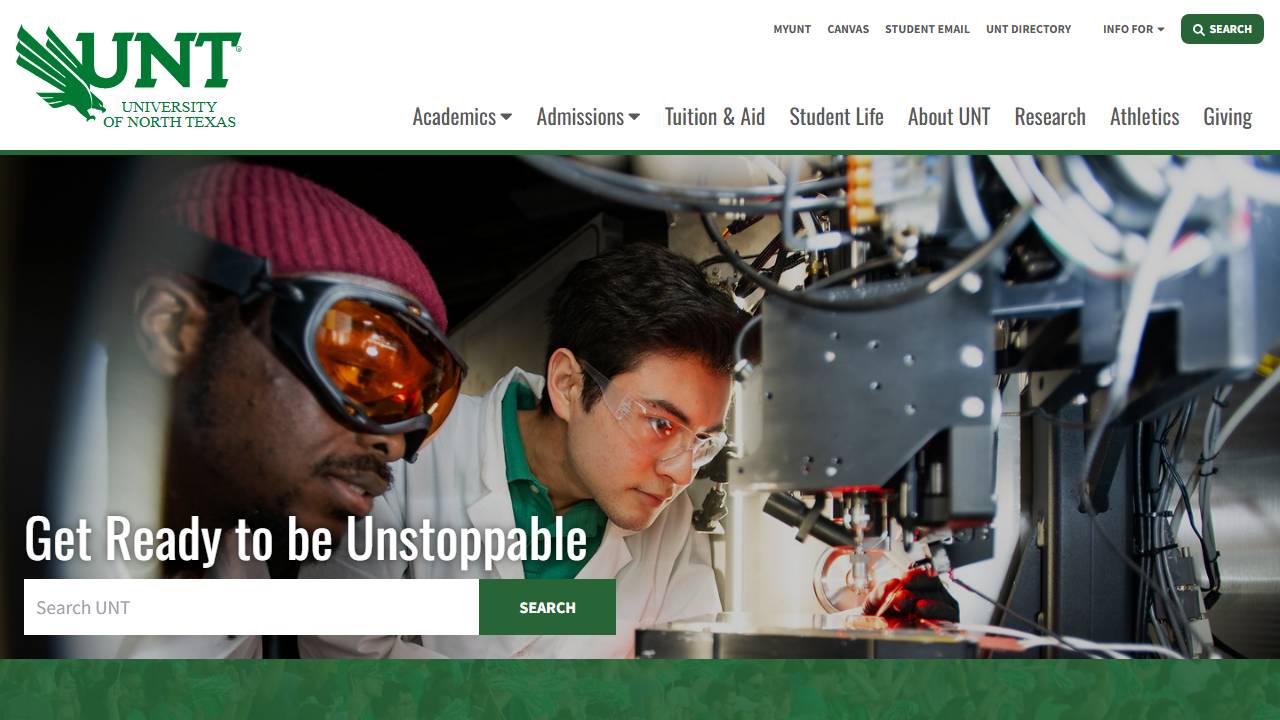
Task: Click the University of North Texas wordmark
Action: pyautogui.click(x=170, y=114)
